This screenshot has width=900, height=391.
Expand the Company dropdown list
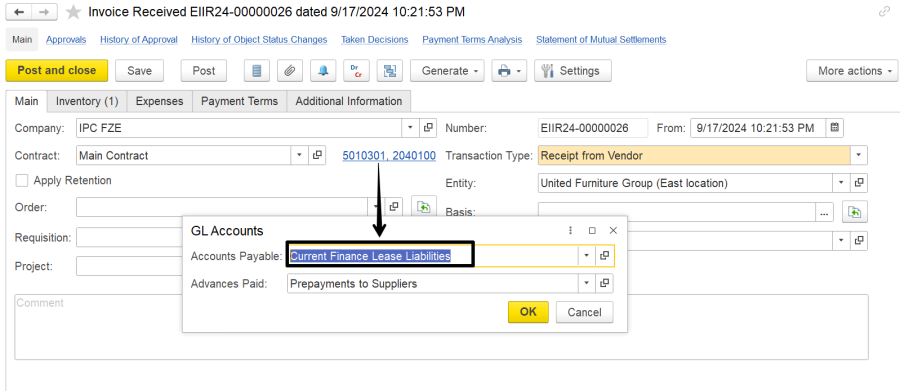coord(410,128)
